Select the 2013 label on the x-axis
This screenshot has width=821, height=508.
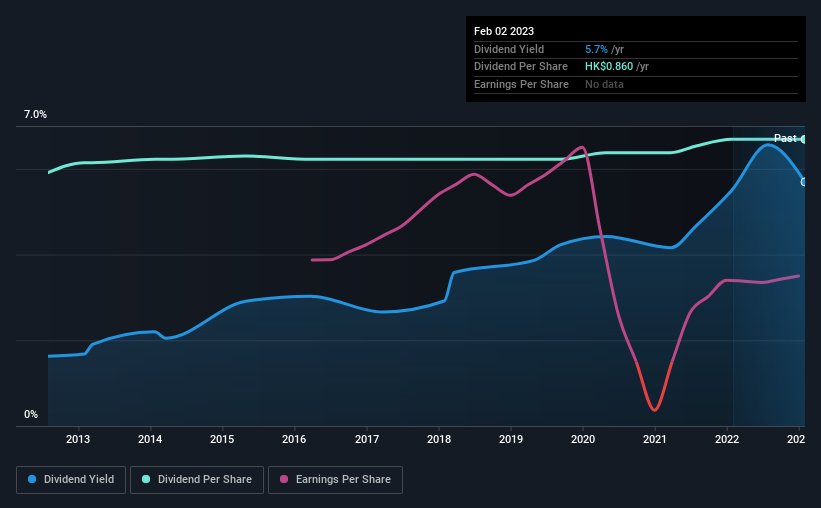pos(78,439)
